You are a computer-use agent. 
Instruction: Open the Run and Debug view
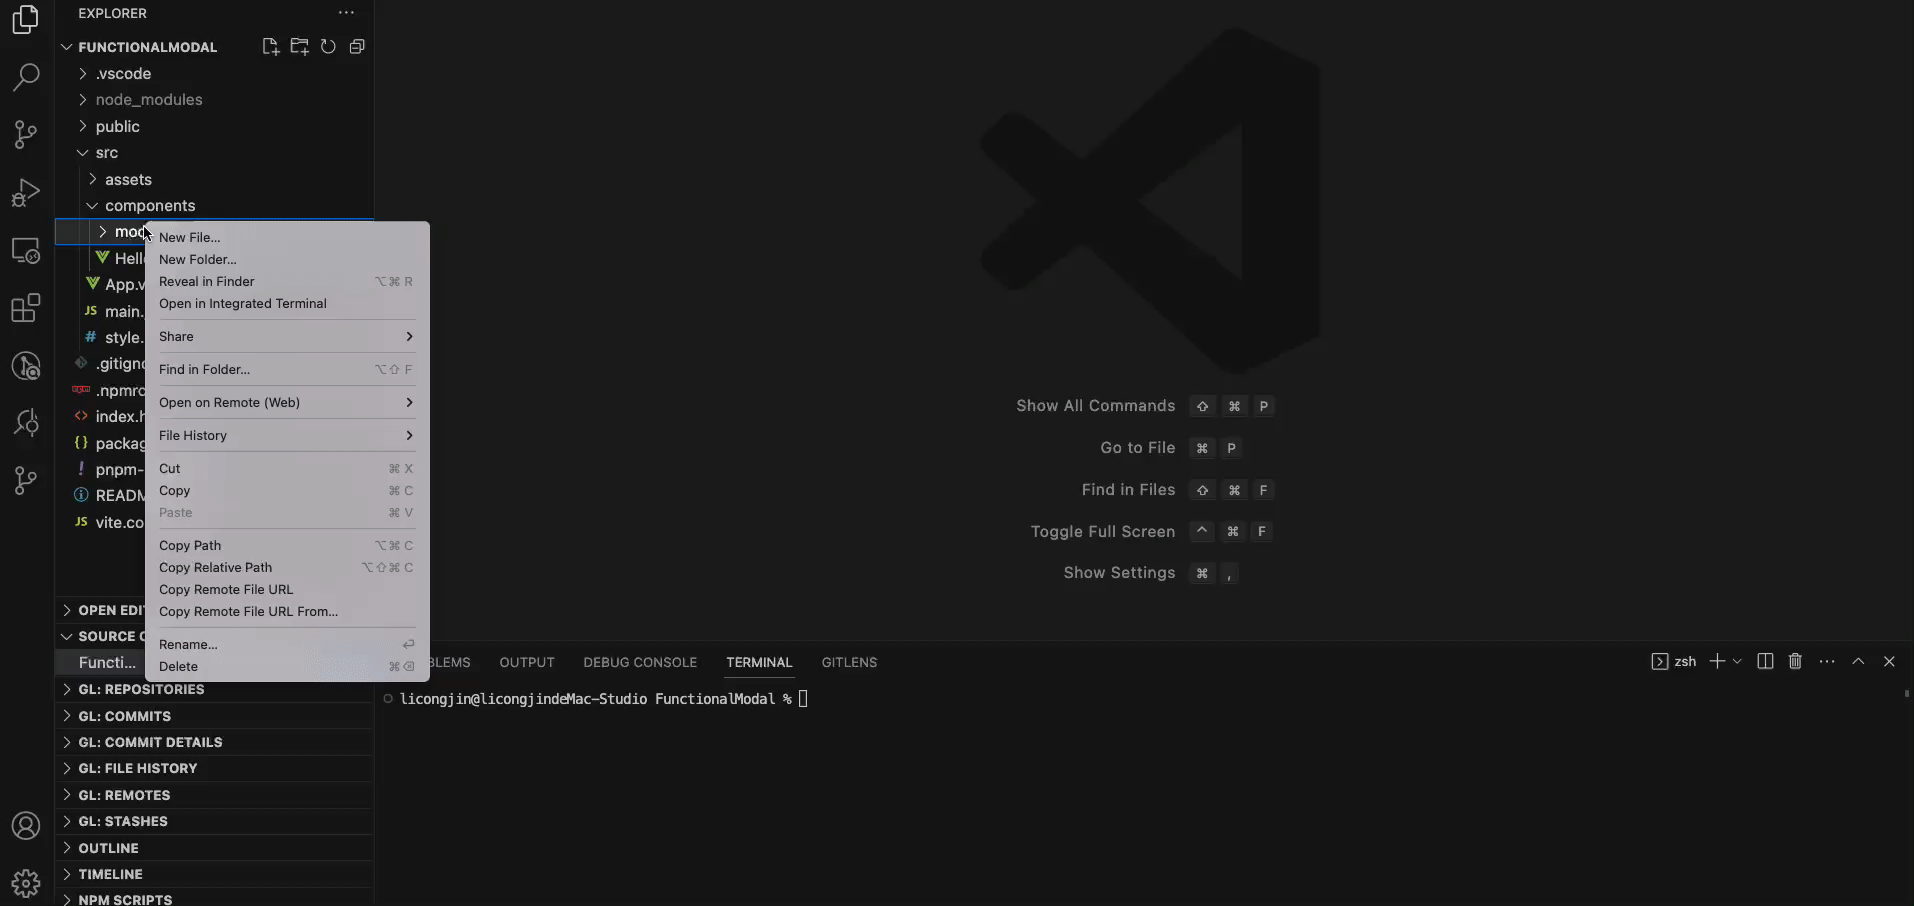click(x=26, y=192)
